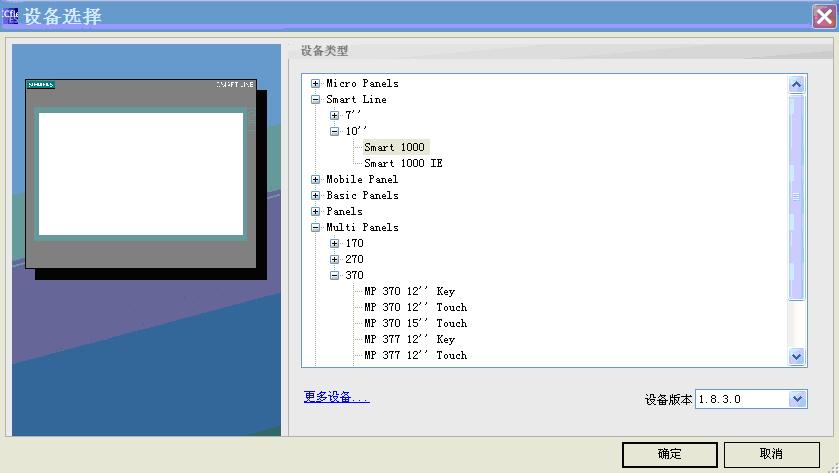The height and width of the screenshot is (473, 839).
Task: Select MP 370 15'' Touch device
Action: click(x=416, y=323)
